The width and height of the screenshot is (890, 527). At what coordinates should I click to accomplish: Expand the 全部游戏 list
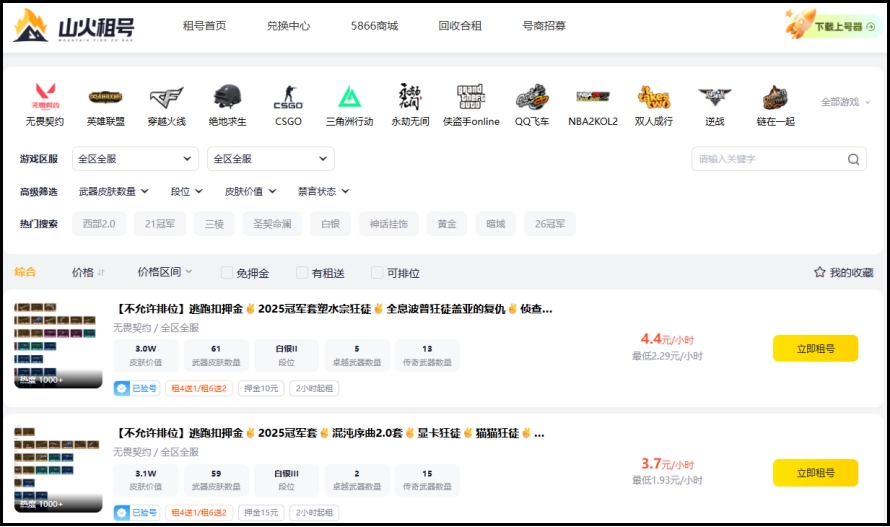845,102
